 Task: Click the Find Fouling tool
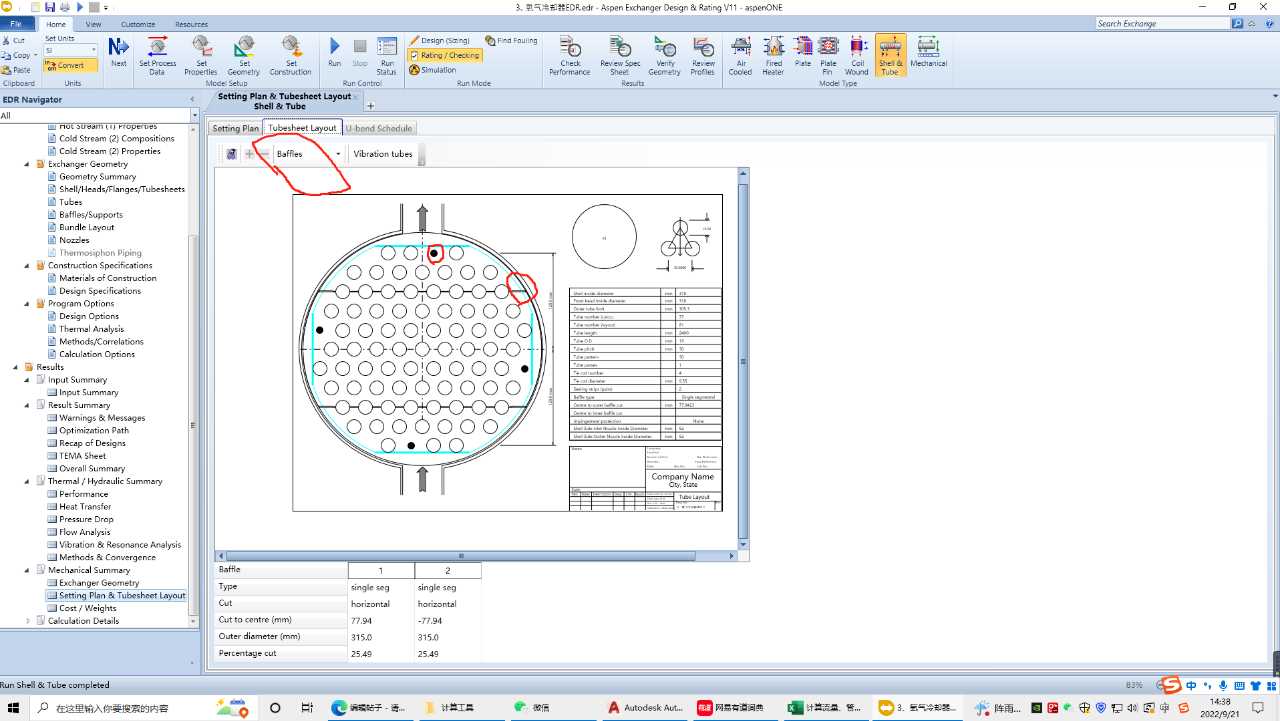click(x=510, y=41)
